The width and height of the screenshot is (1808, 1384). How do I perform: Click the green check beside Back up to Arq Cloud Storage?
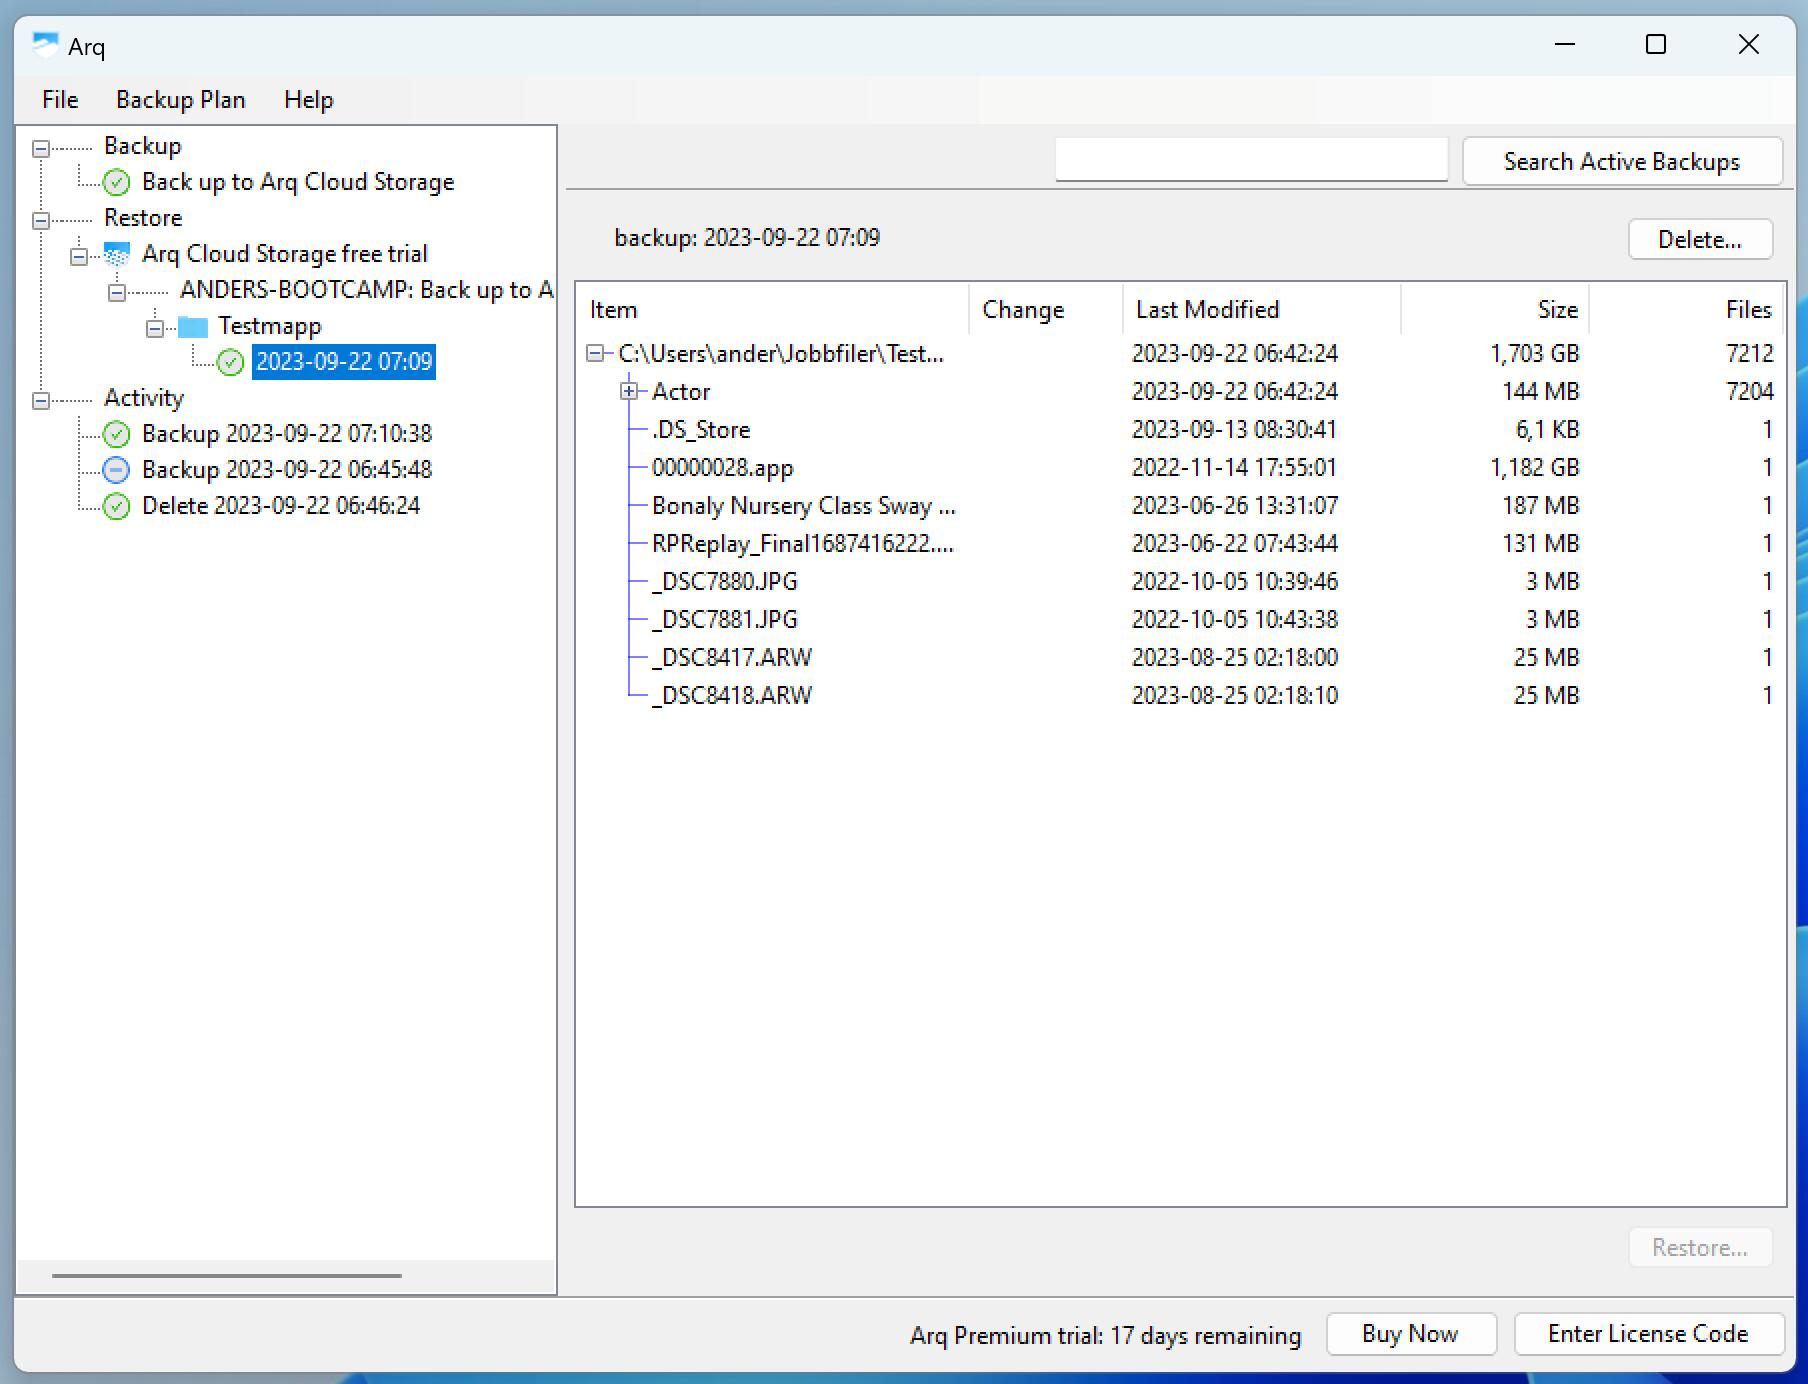click(116, 182)
